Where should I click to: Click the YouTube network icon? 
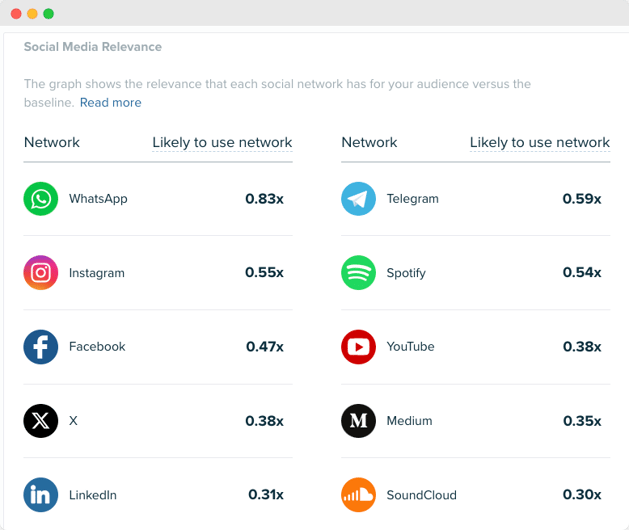coord(358,347)
